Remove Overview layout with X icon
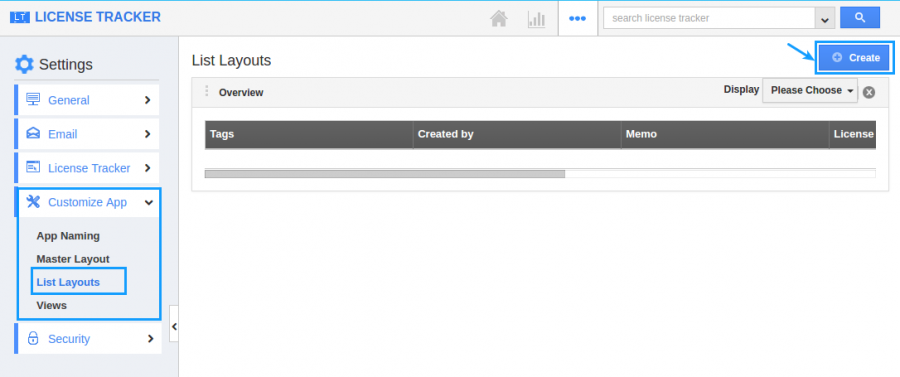 pos(869,92)
